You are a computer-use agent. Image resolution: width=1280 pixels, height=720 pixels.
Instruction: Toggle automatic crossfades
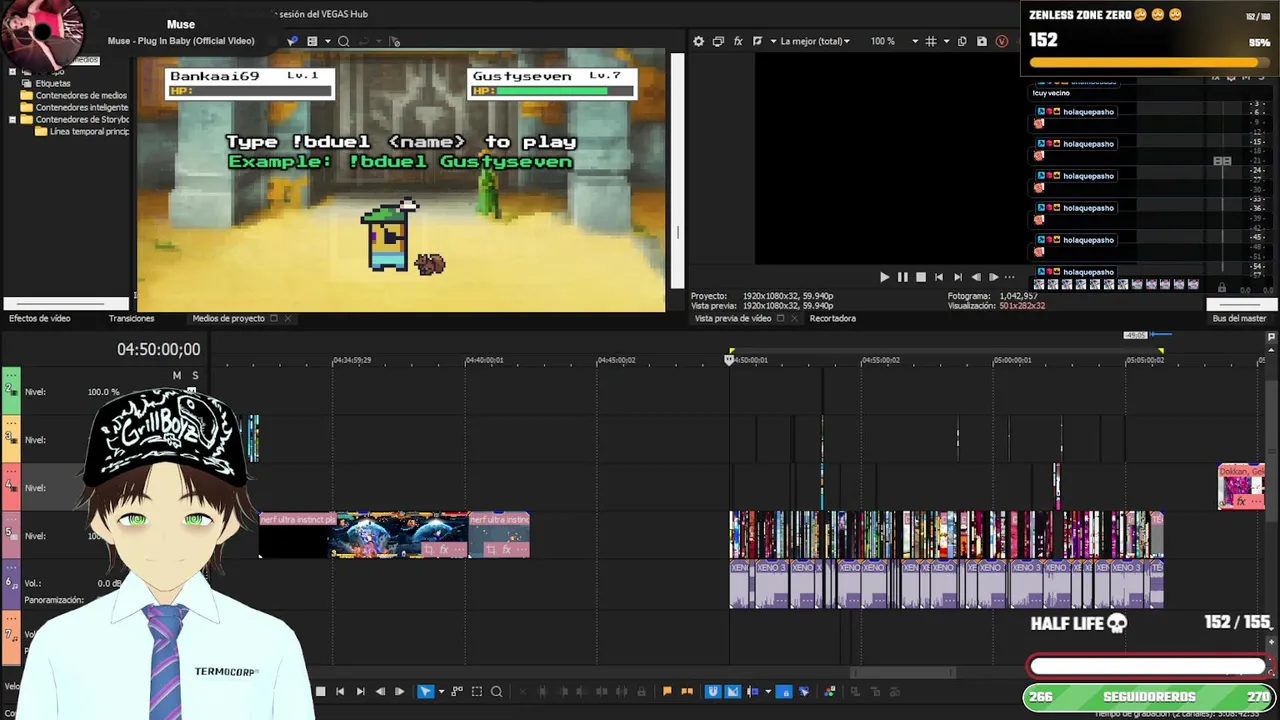click(733, 691)
